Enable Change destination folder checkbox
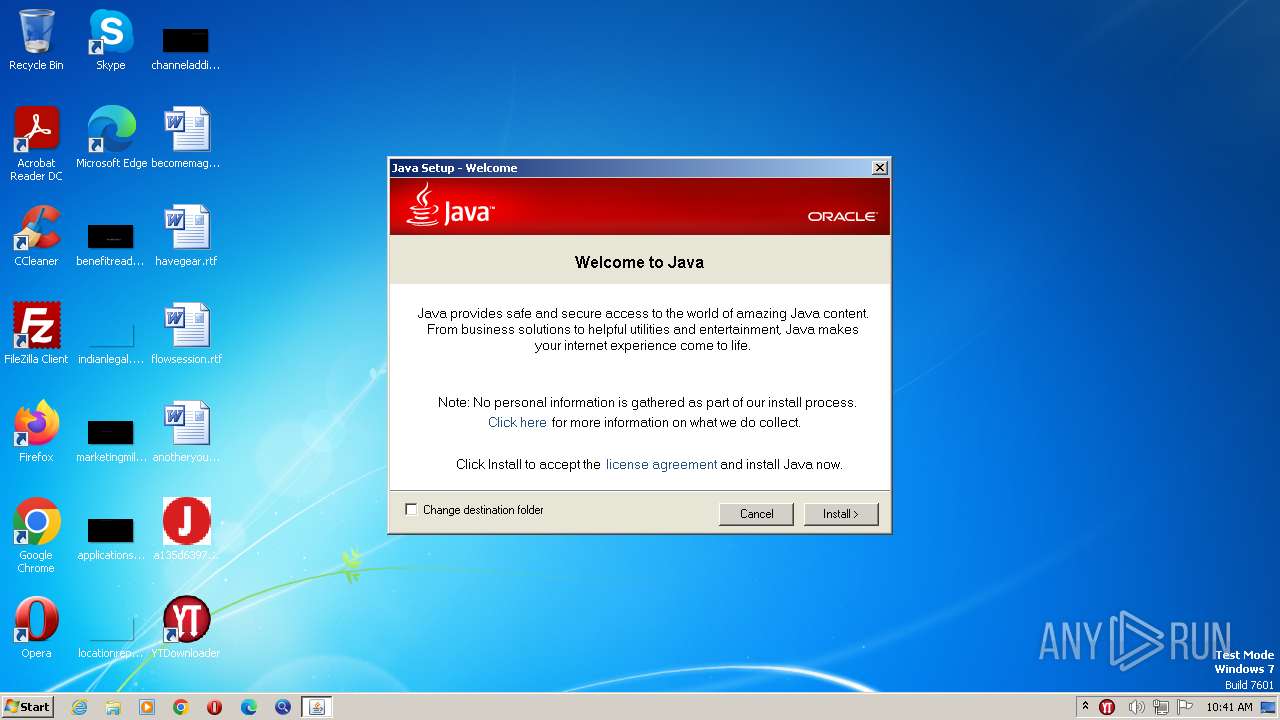 click(x=411, y=510)
